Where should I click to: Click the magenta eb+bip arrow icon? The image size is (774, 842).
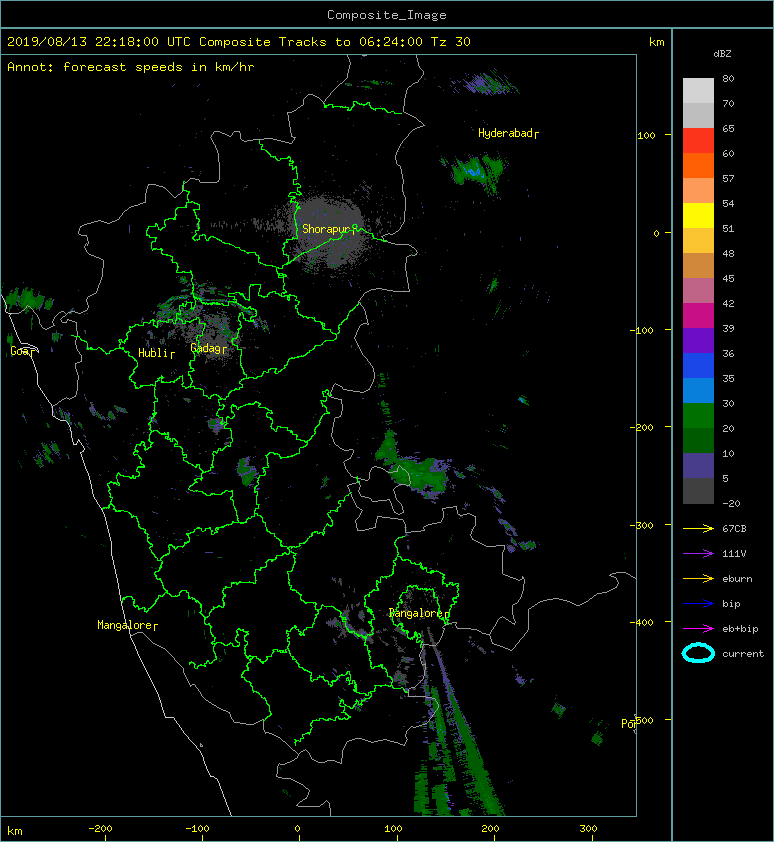[x=698, y=628]
